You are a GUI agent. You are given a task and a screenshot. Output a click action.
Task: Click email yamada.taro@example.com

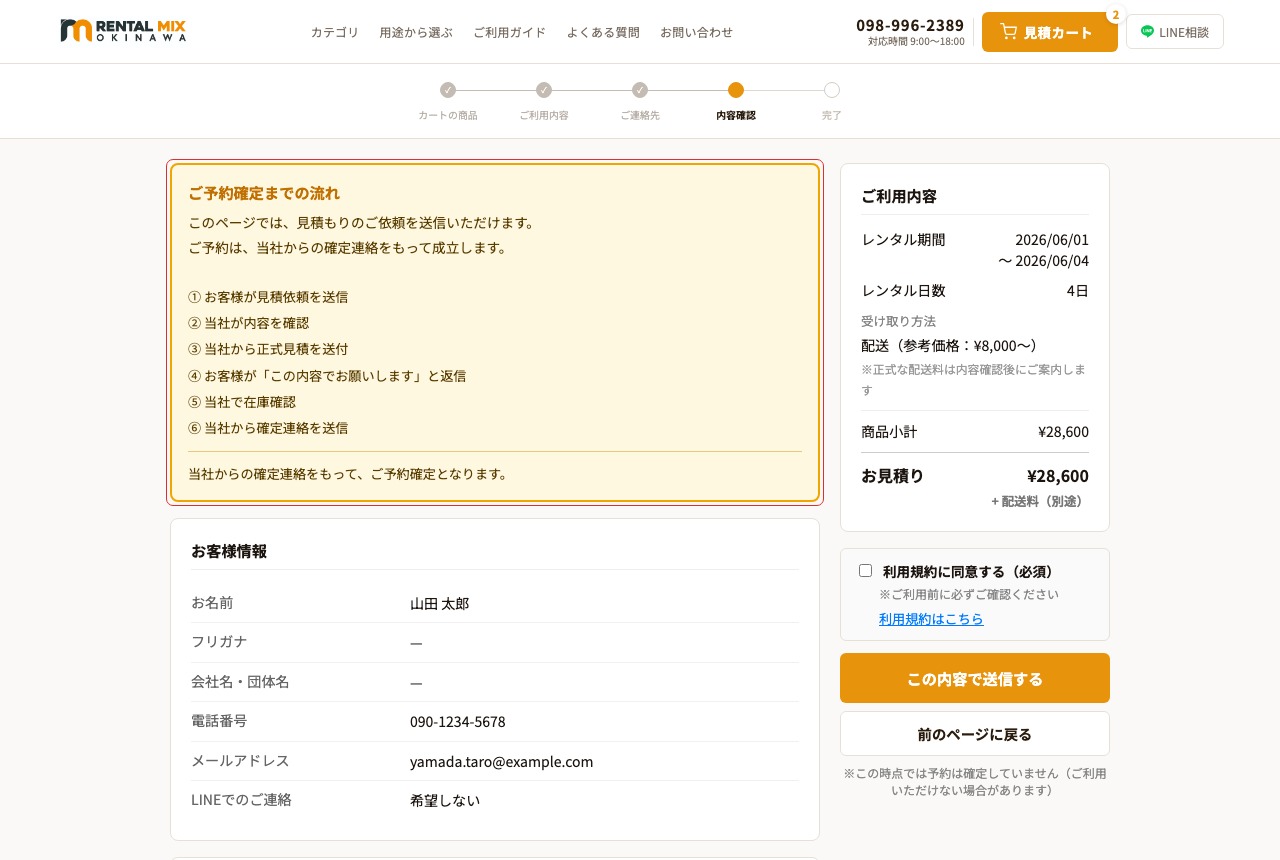pyautogui.click(x=501, y=762)
